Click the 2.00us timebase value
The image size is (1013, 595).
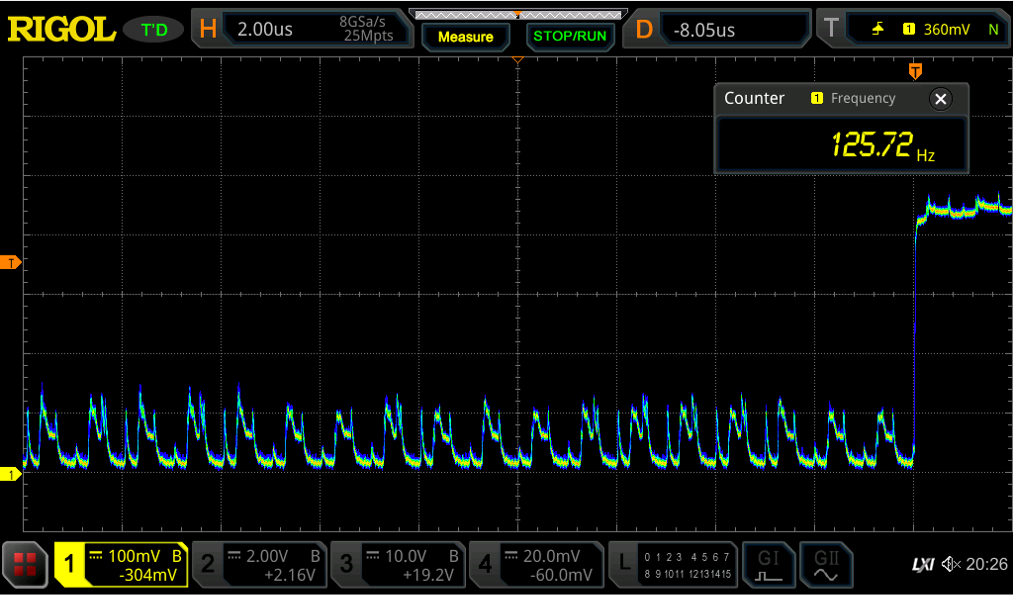click(265, 29)
